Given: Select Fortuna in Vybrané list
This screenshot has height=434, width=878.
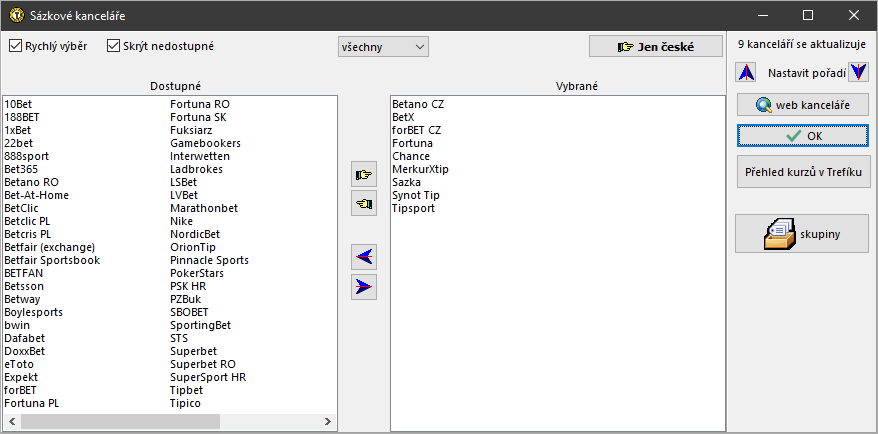Looking at the screenshot, I should pyautogui.click(x=412, y=143).
